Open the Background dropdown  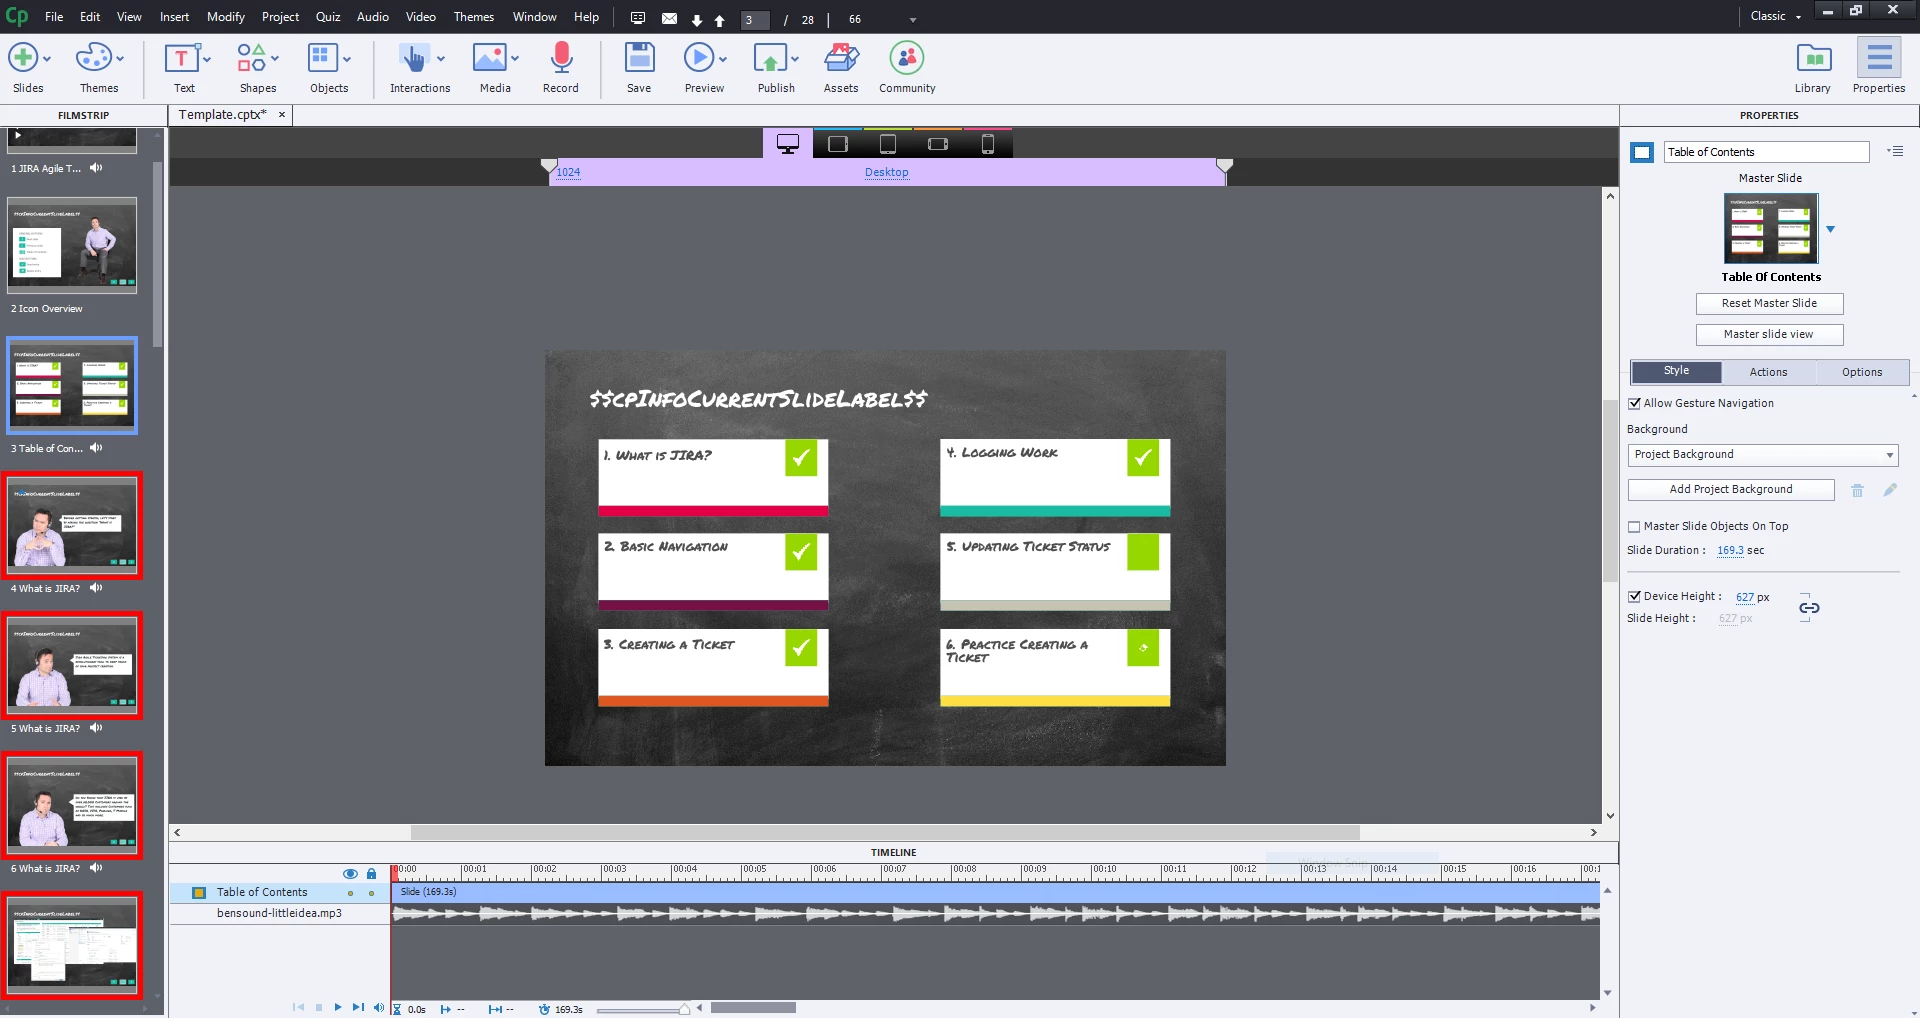[1763, 455]
